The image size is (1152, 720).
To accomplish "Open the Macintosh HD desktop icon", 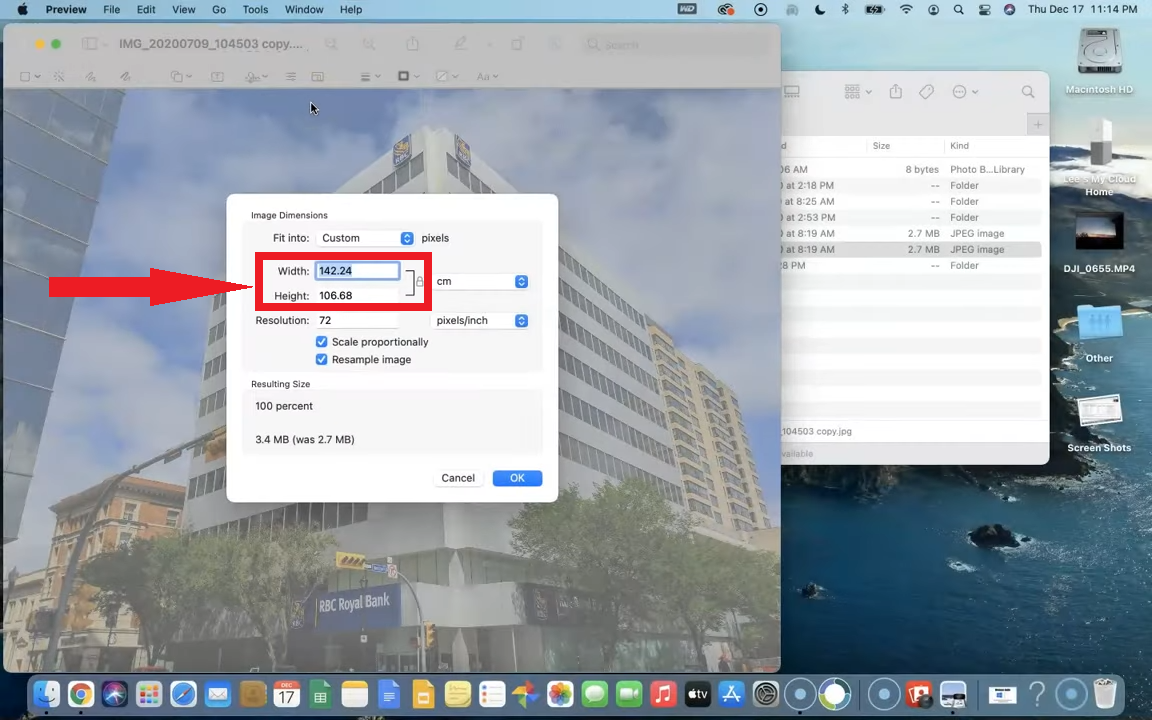I will pos(1099,61).
